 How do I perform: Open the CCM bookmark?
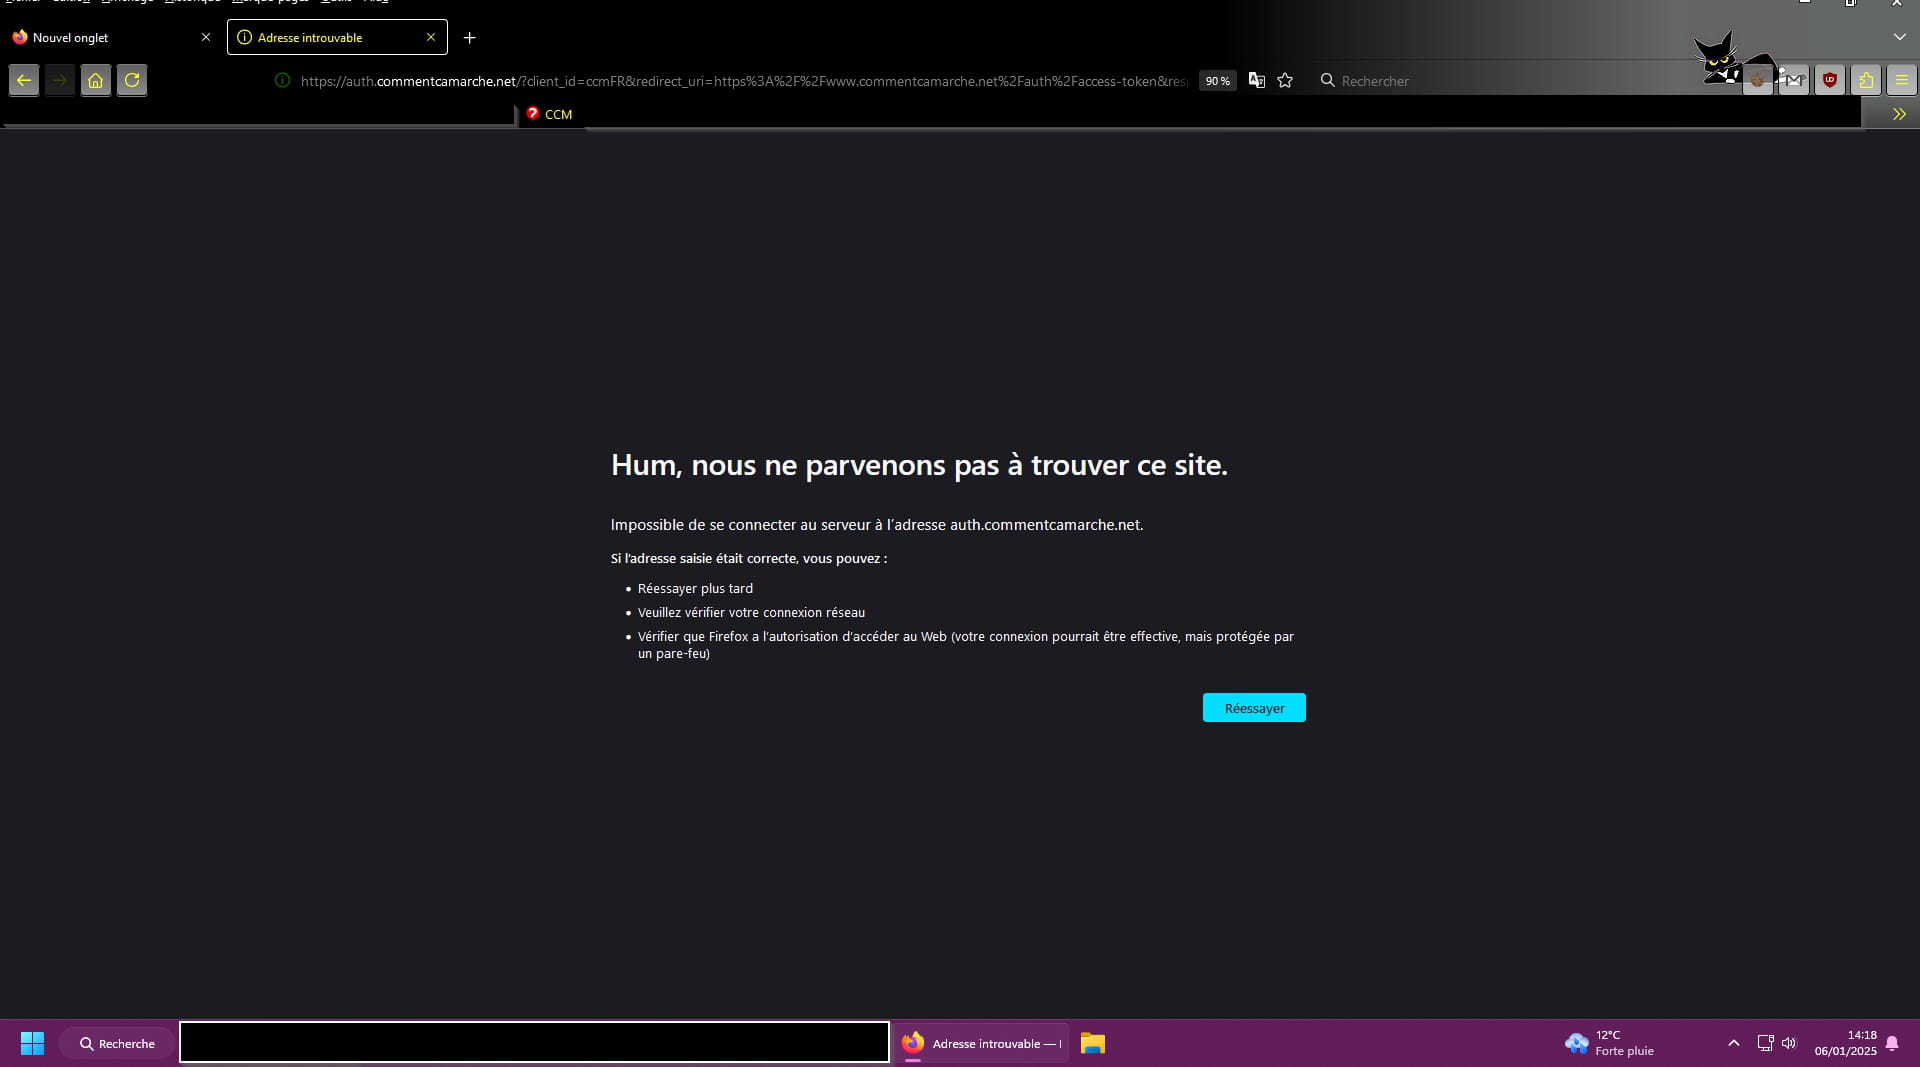click(x=550, y=114)
